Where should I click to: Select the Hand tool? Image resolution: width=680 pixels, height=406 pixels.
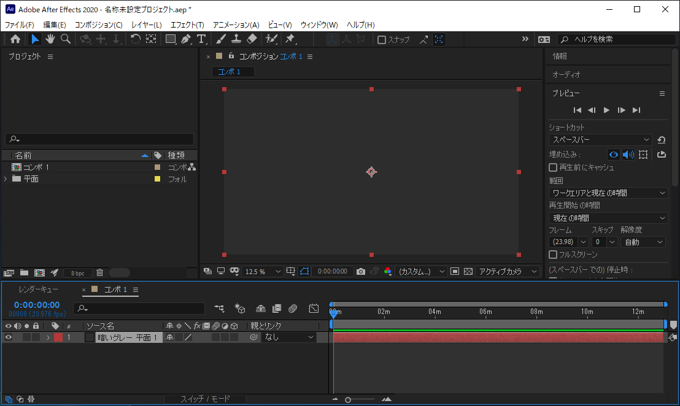pyautogui.click(x=50, y=39)
